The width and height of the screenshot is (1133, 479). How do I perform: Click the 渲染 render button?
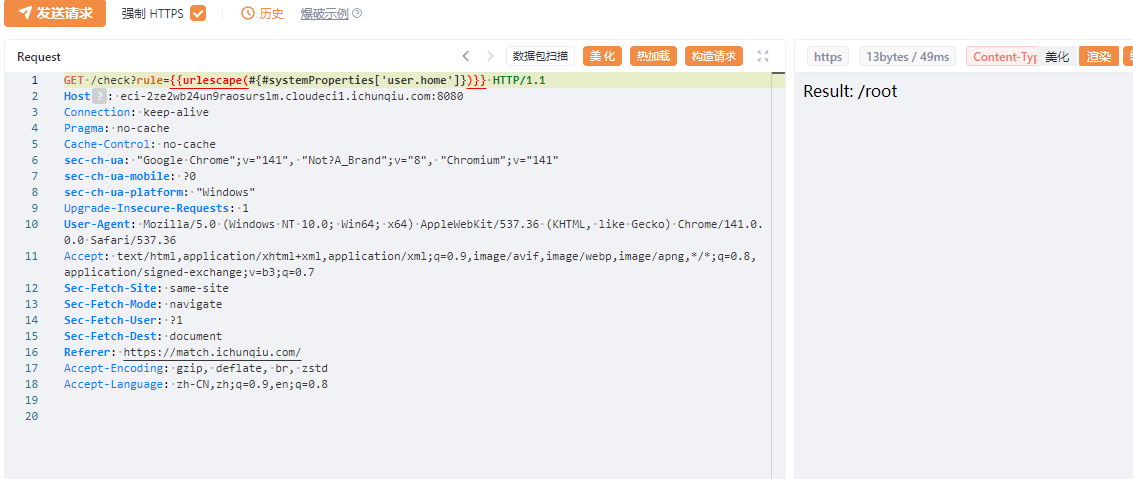point(1098,57)
